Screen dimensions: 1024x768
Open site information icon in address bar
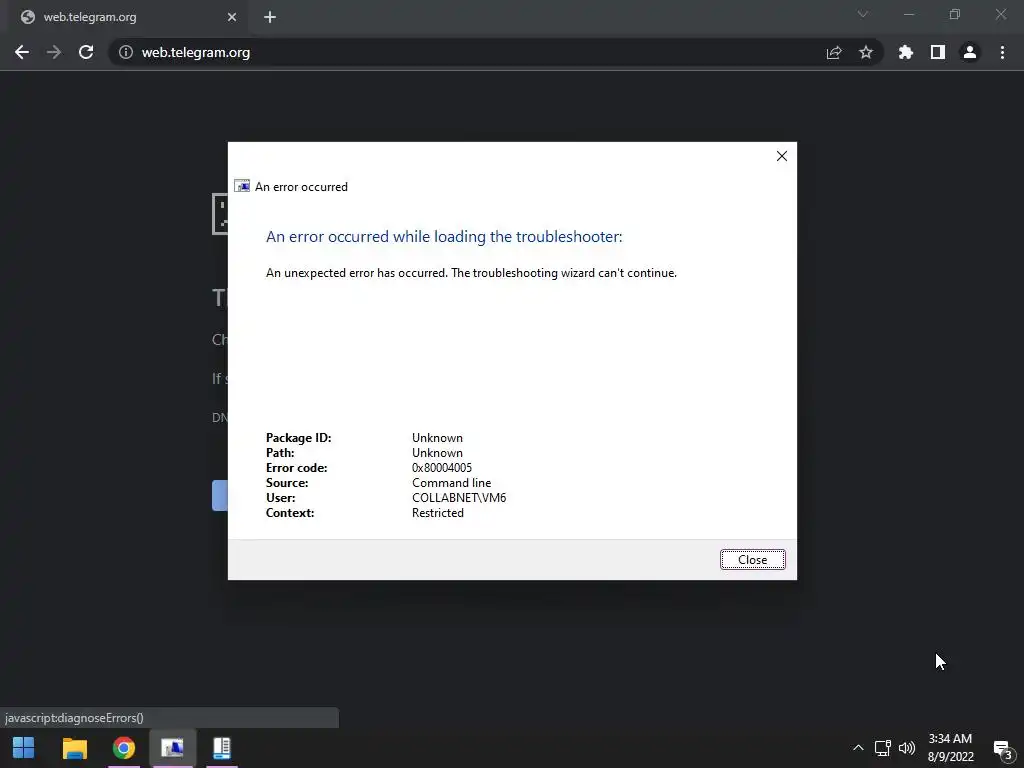[125, 52]
